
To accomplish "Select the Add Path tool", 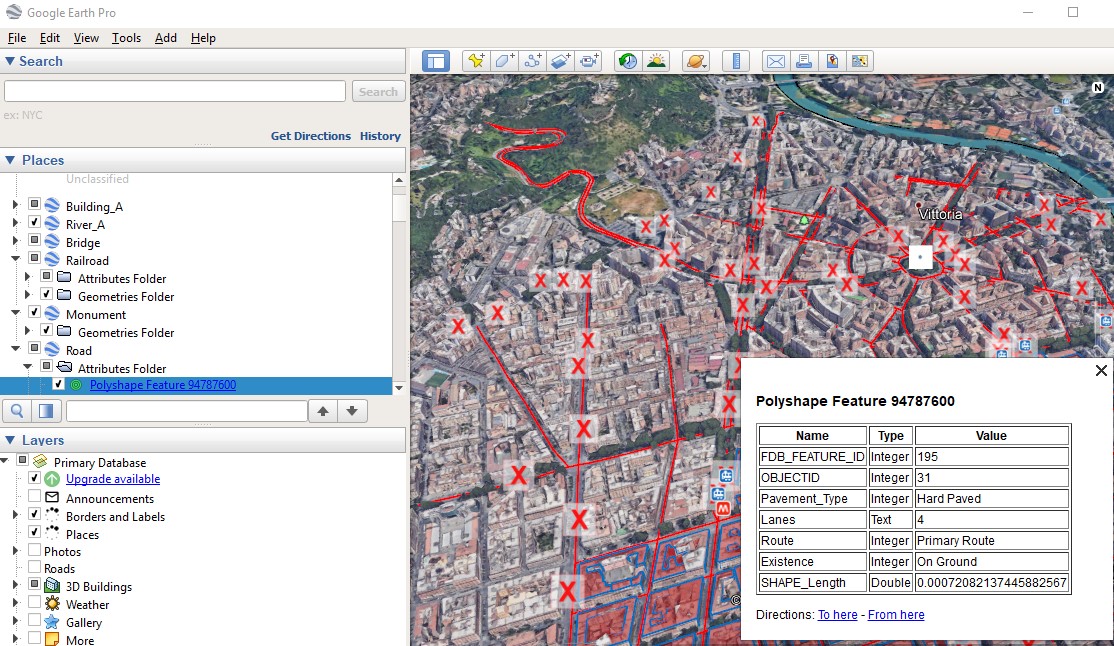I will pyautogui.click(x=532, y=61).
